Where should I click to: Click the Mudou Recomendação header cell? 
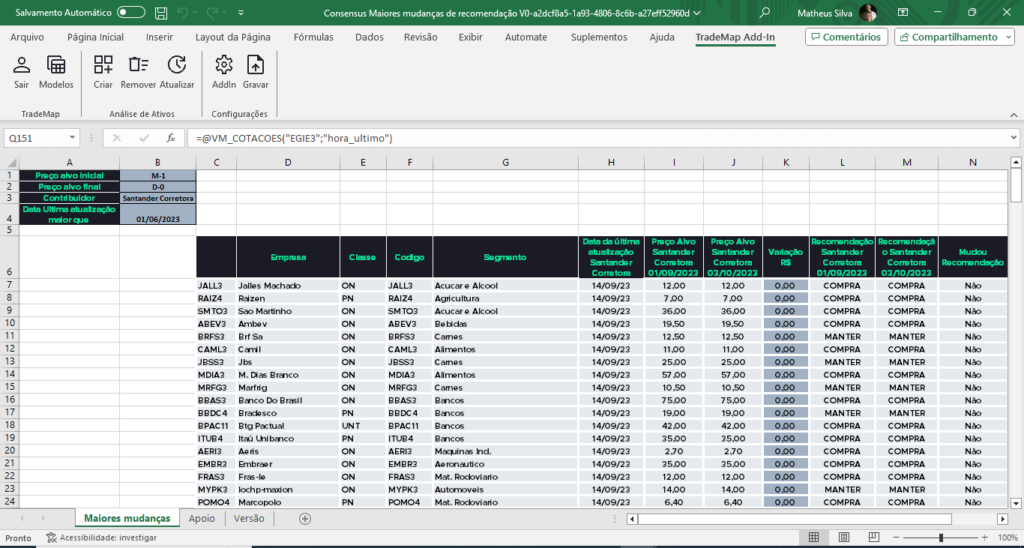pyautogui.click(x=972, y=257)
